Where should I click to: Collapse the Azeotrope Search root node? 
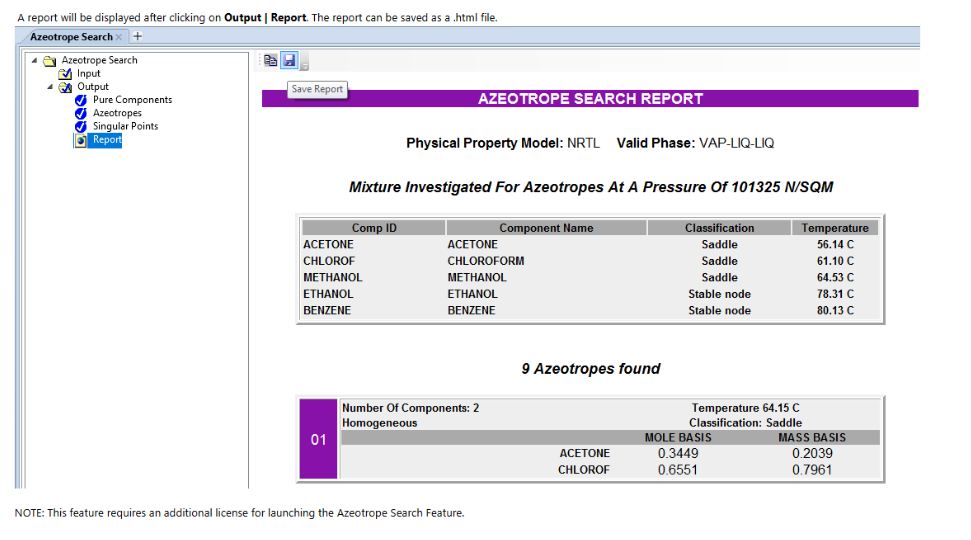(x=35, y=60)
